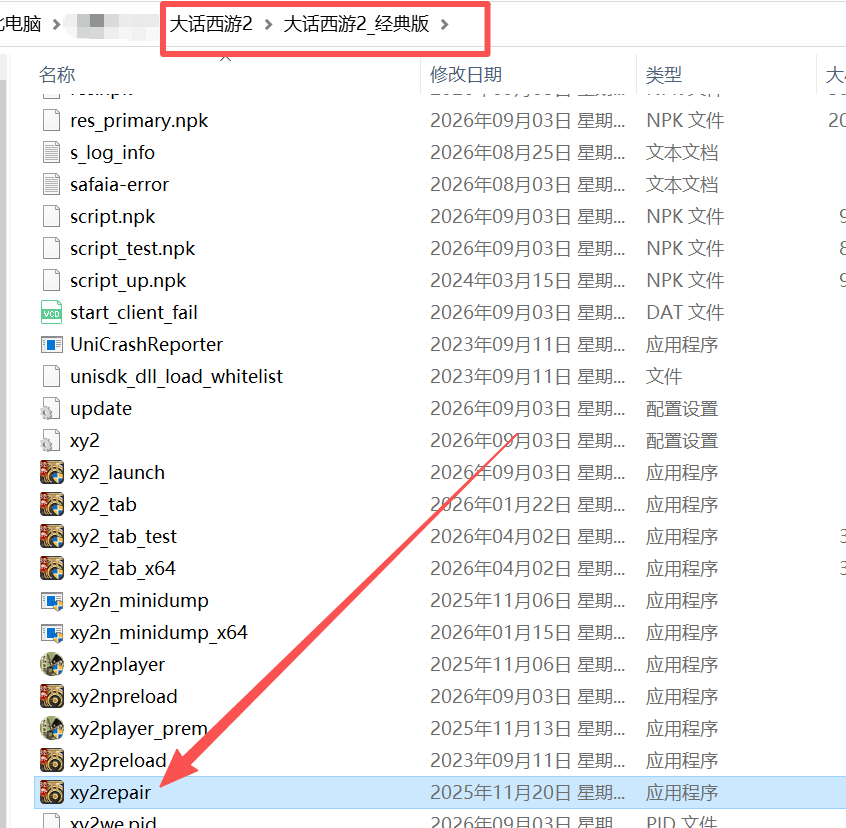846x828 pixels.
Task: Click the xy2_launch game icon
Action: pyautogui.click(x=52, y=473)
